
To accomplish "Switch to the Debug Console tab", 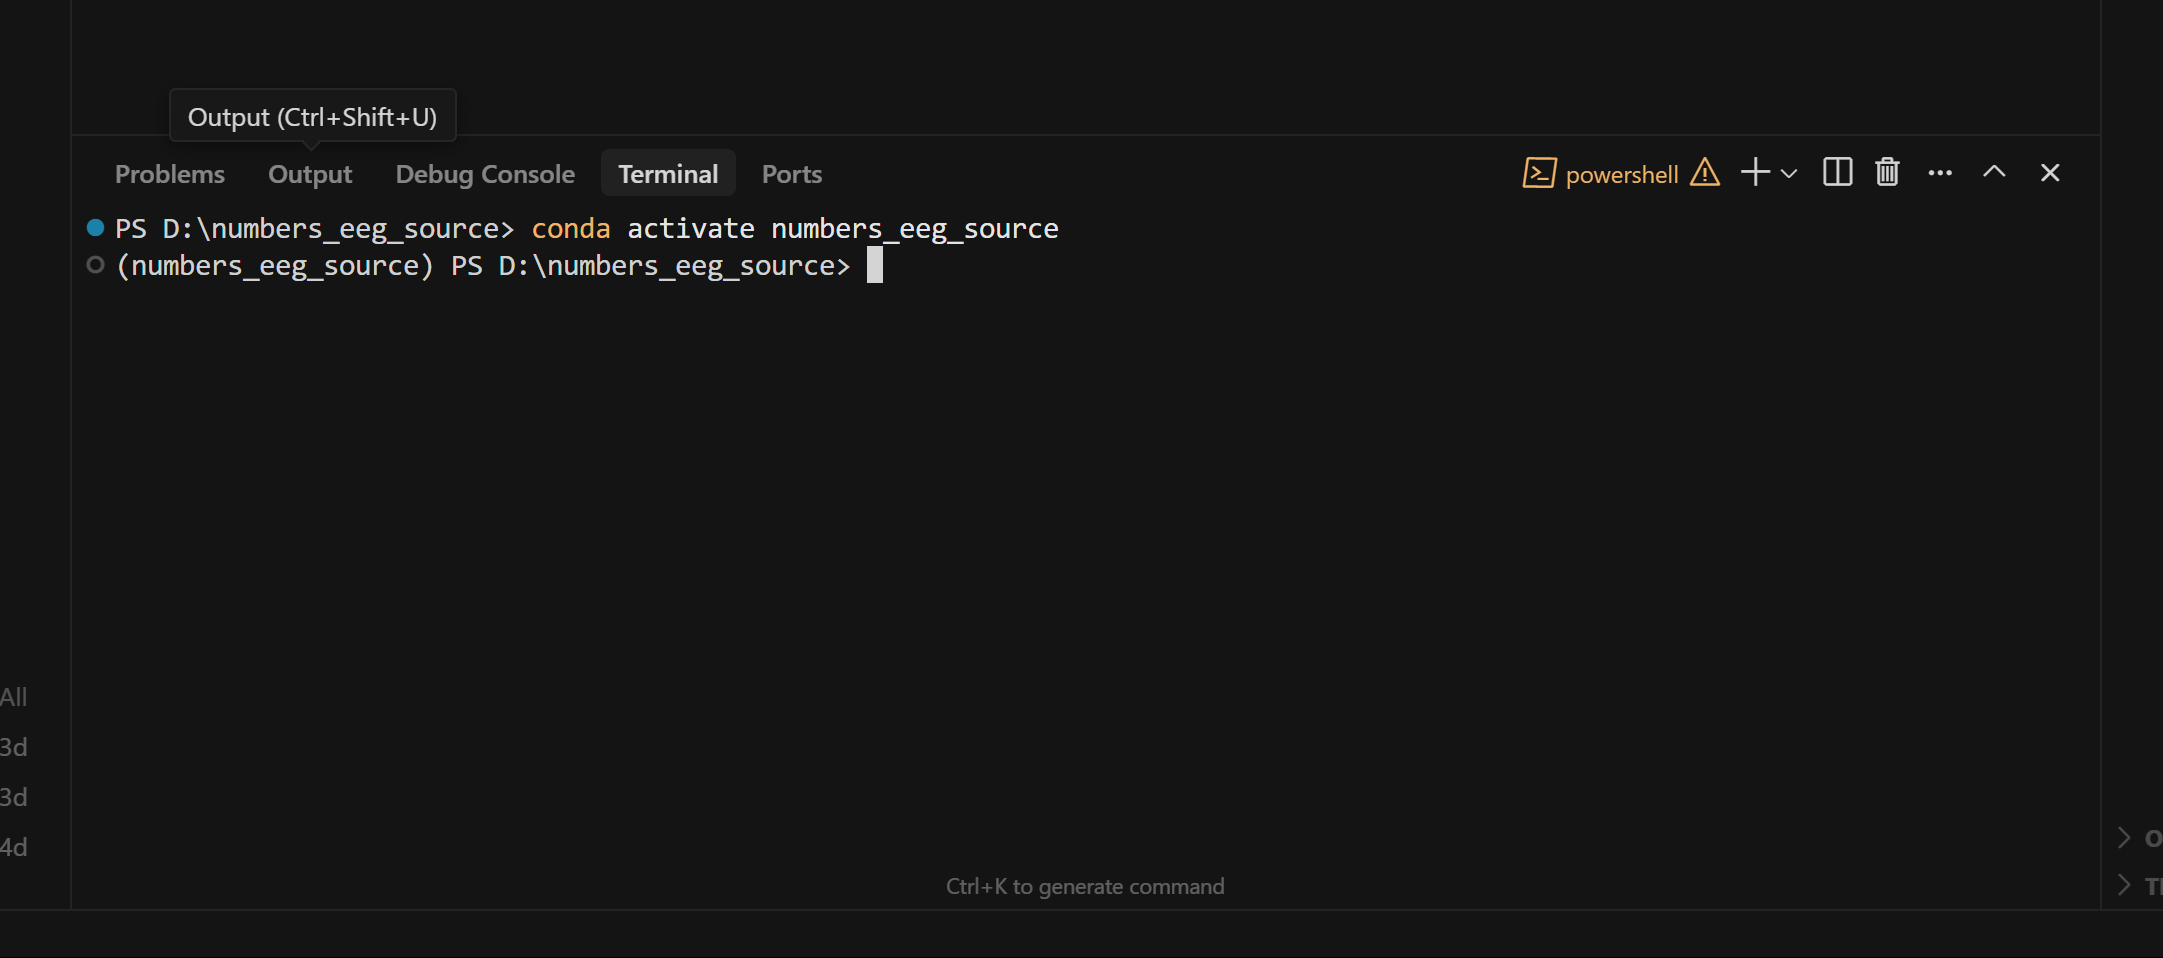I will click(x=484, y=173).
